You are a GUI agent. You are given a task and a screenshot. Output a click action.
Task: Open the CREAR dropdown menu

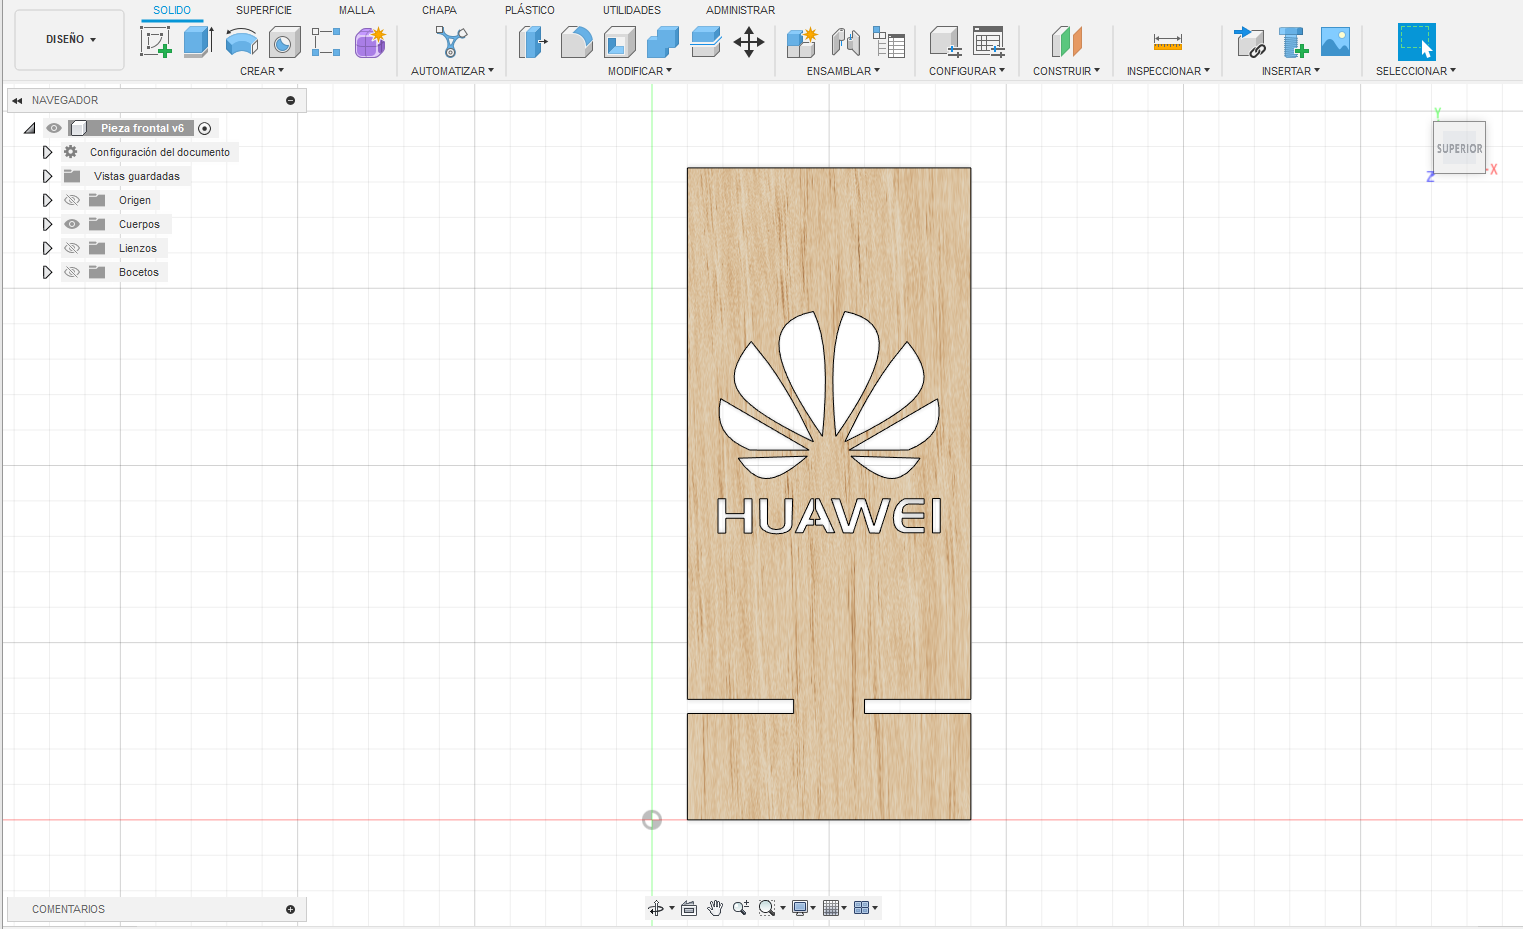tap(262, 71)
